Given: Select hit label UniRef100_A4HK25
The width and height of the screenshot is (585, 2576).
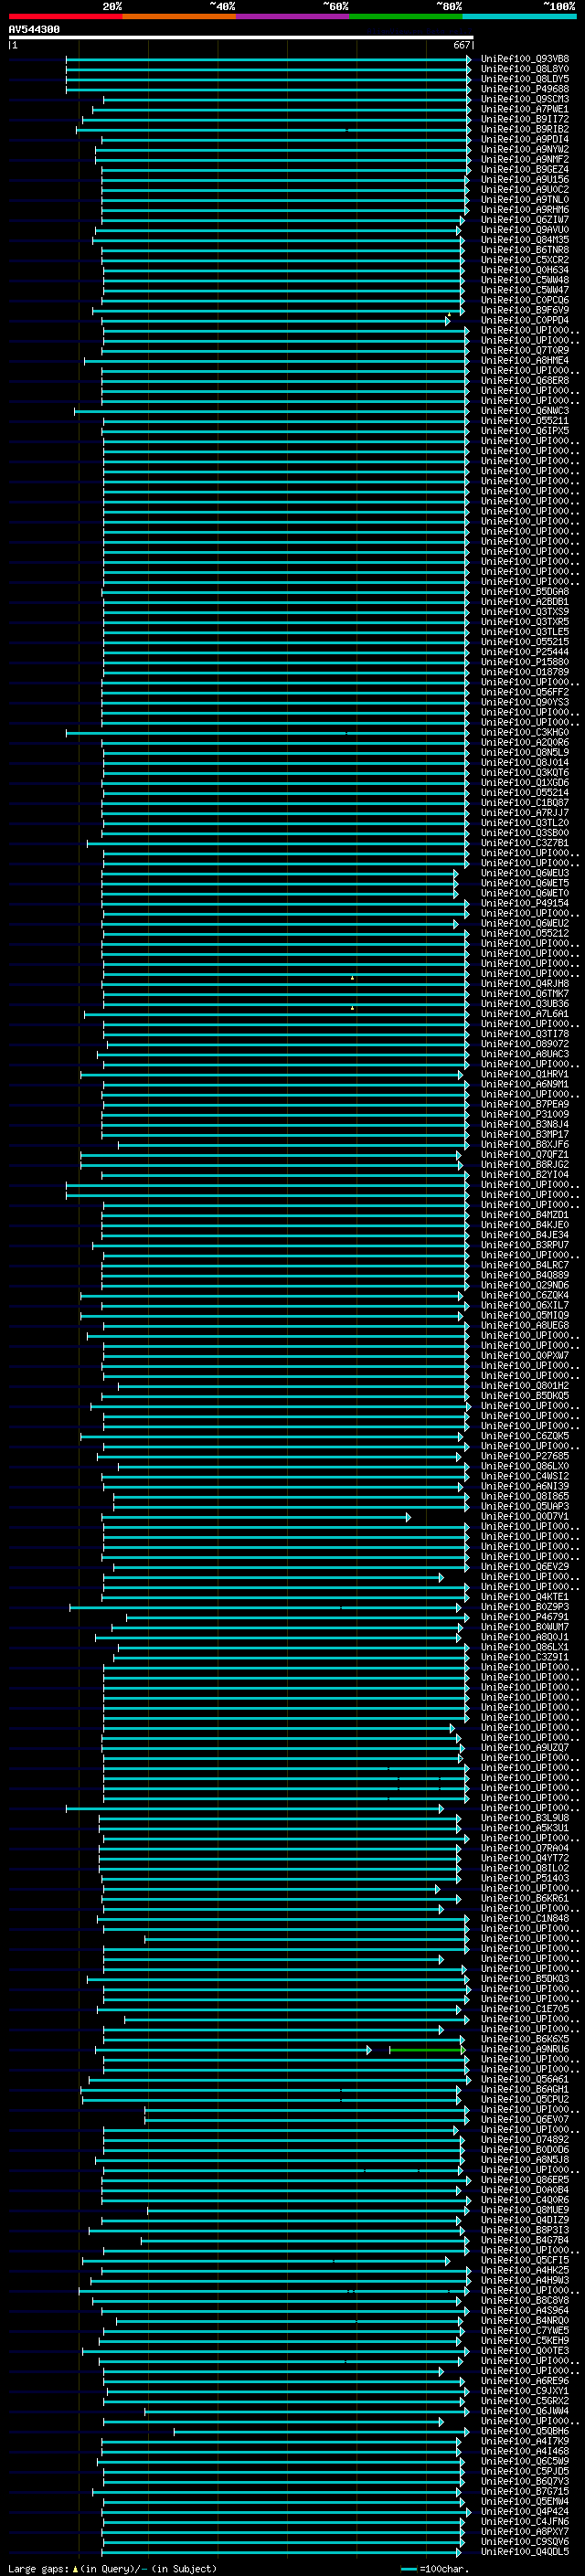Looking at the screenshot, I should click(x=525, y=2270).
